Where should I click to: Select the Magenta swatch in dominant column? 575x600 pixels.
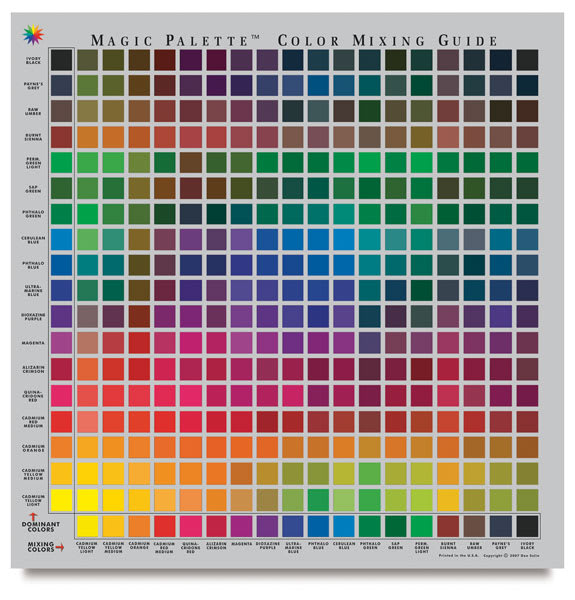[61, 343]
